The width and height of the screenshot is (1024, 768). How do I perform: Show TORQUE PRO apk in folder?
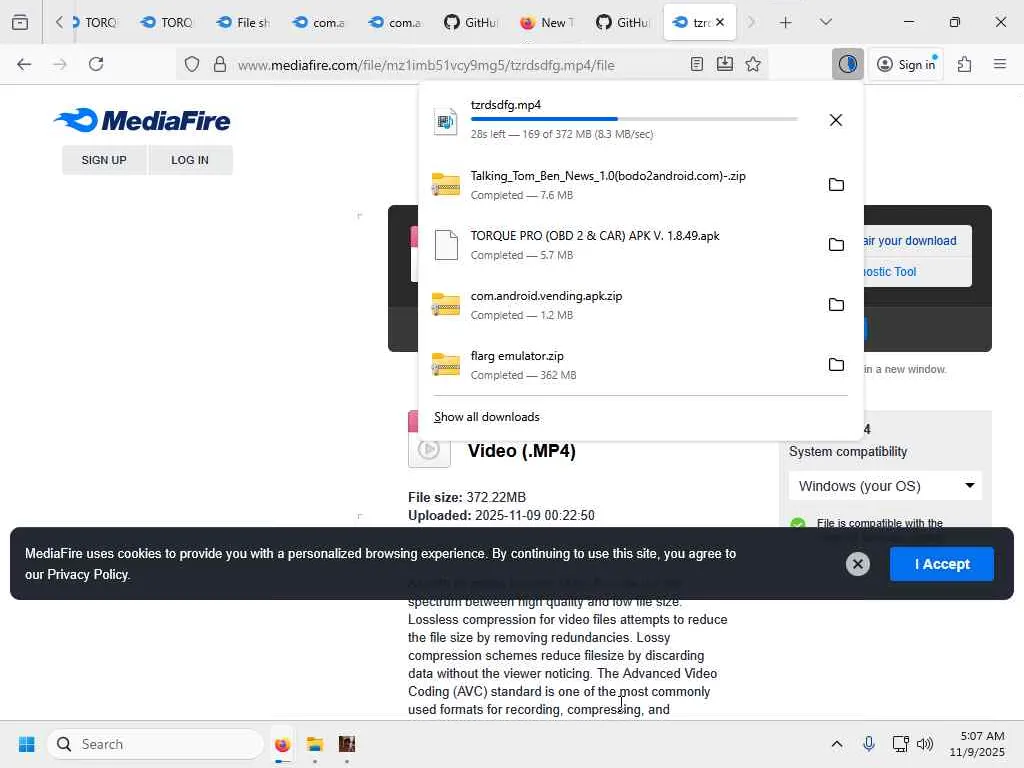836,245
